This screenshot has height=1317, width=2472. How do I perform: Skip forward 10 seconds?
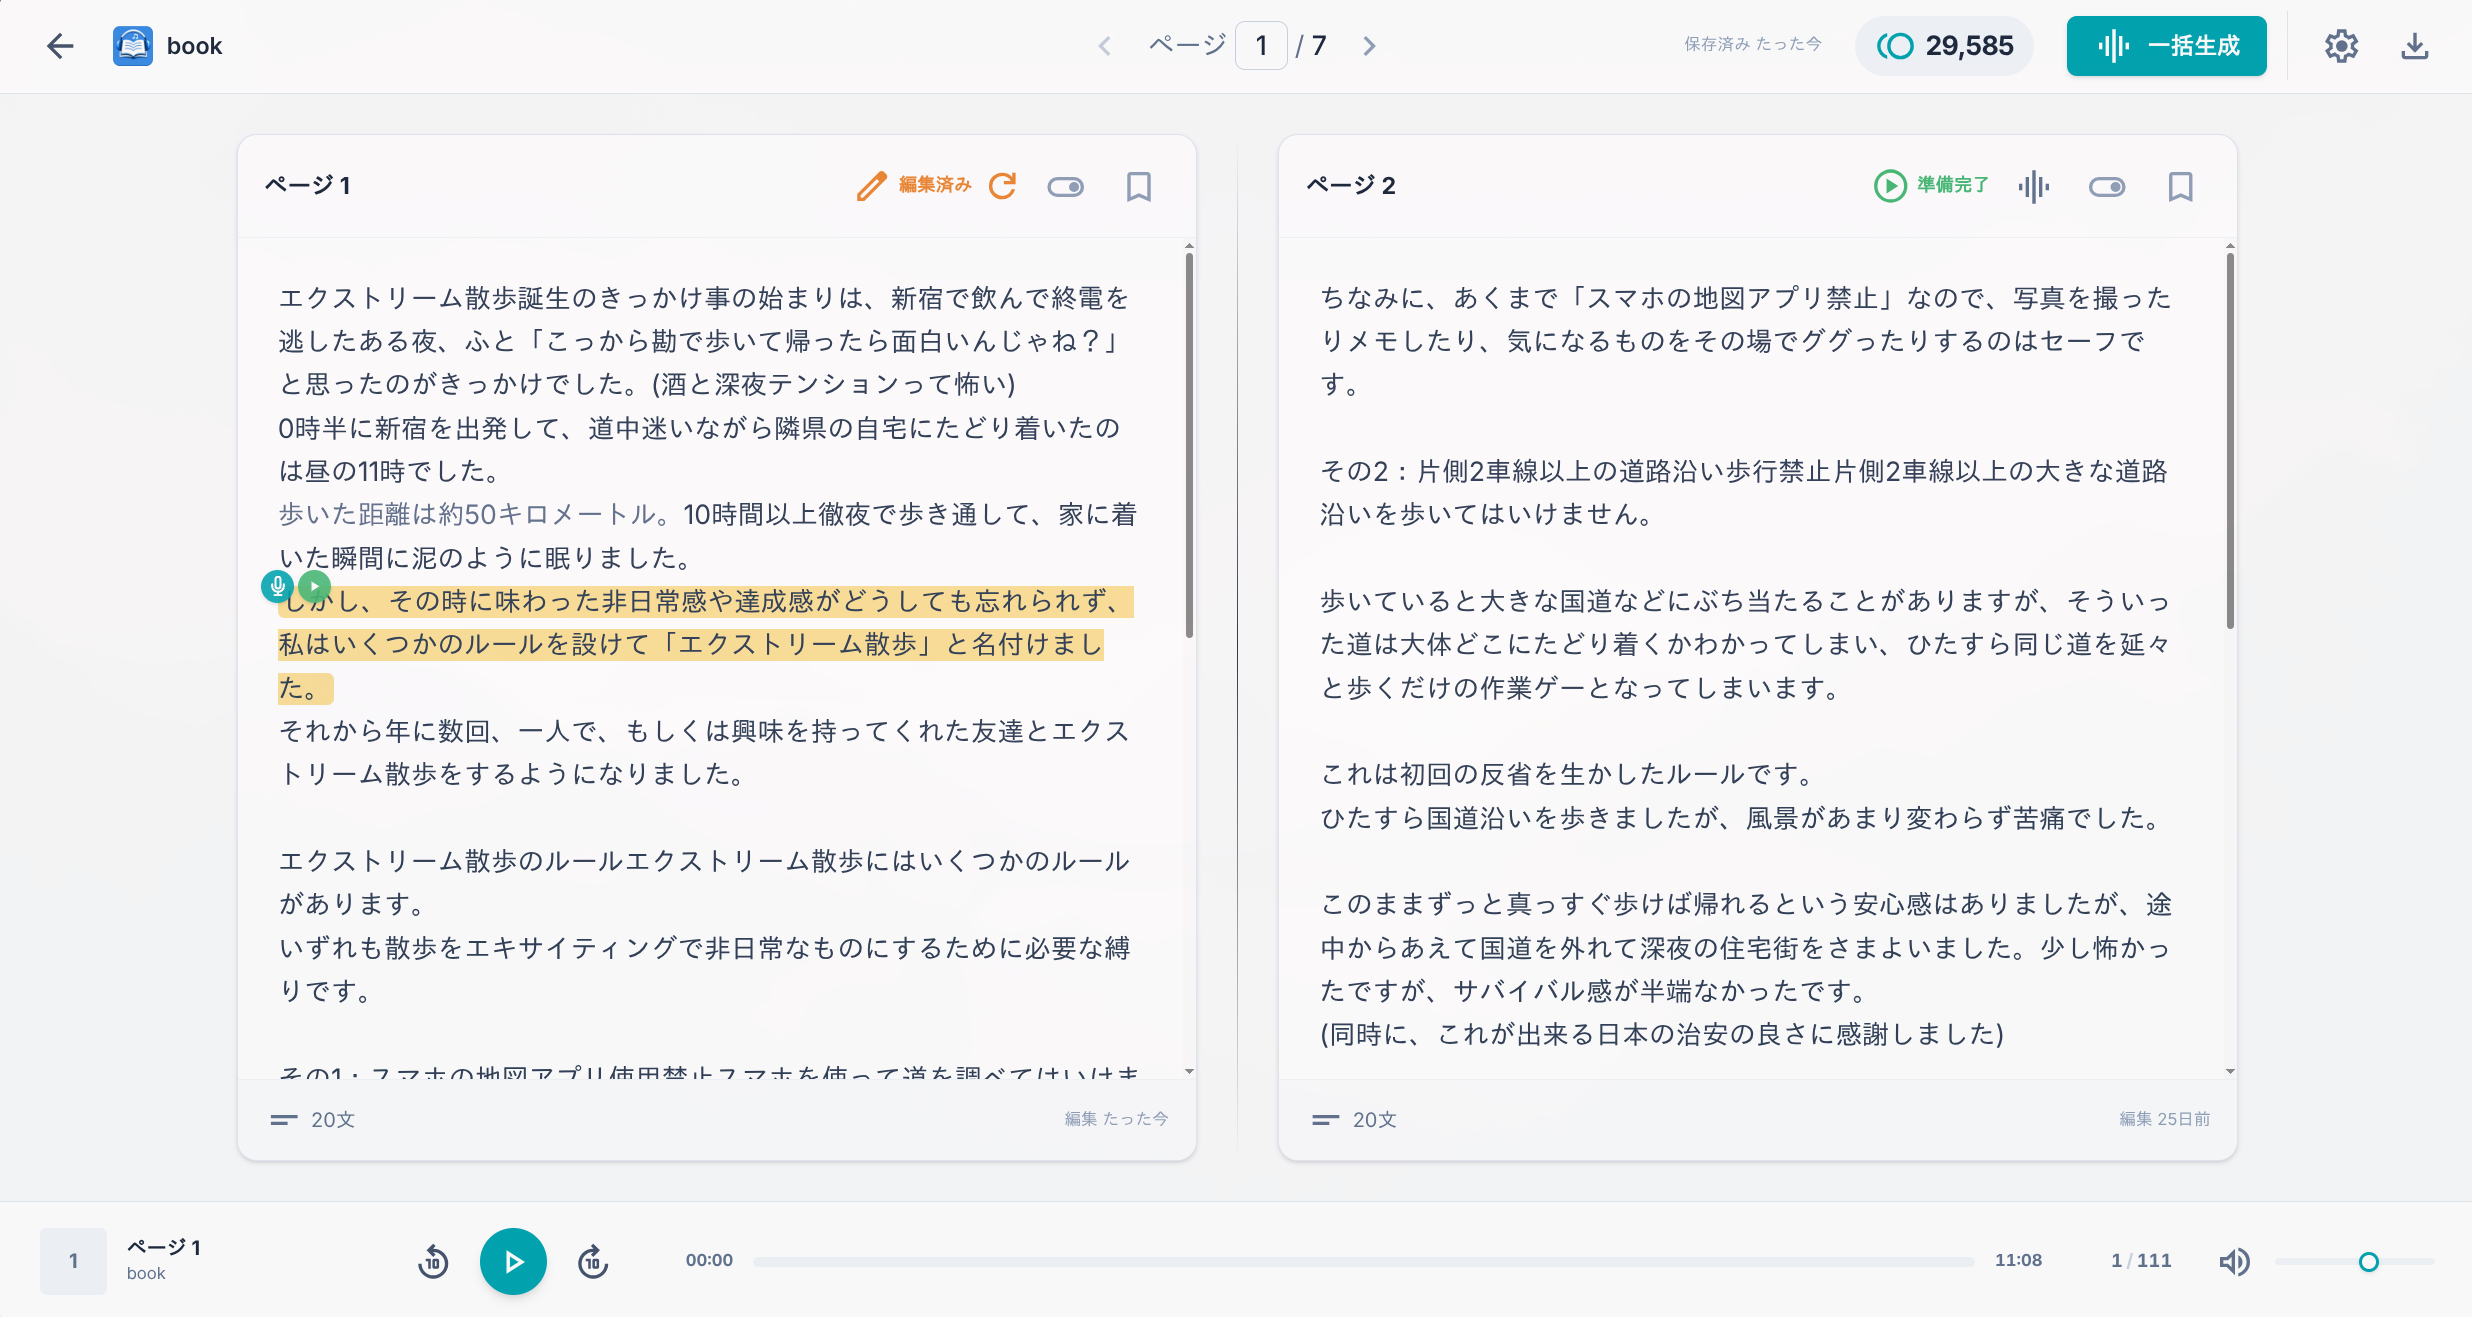pos(593,1261)
